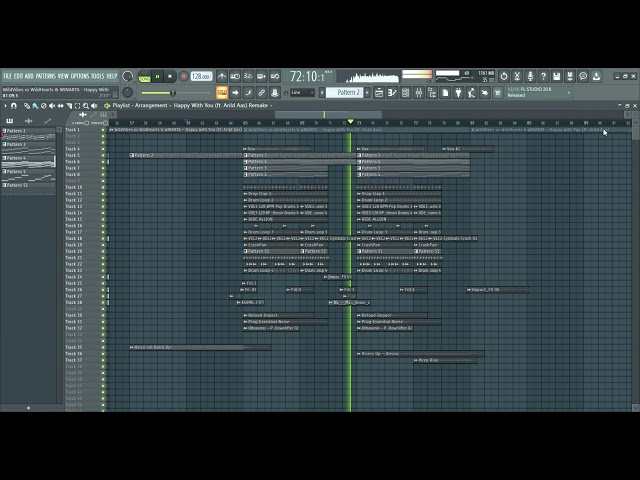Open the Mixer view icon
The height and width of the screenshot is (480, 640).
click(x=419, y=93)
